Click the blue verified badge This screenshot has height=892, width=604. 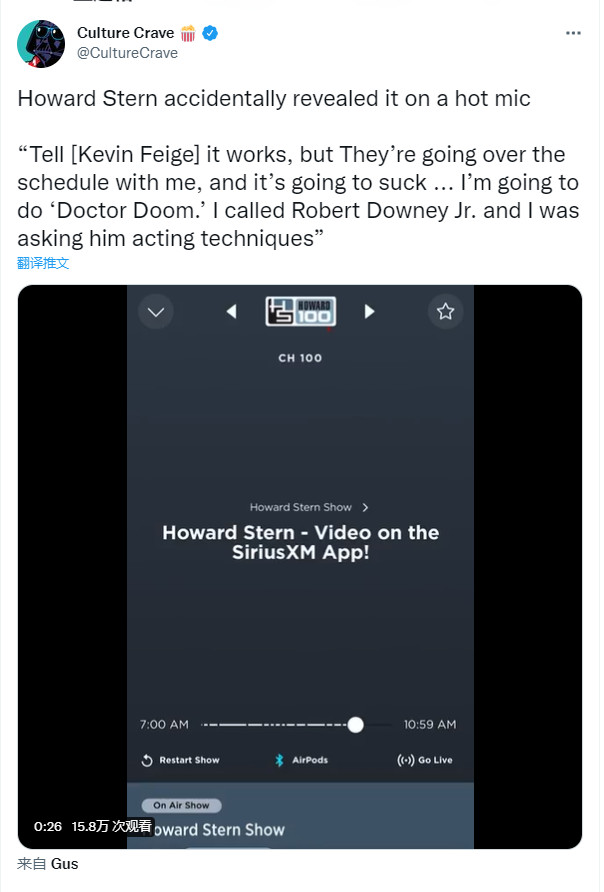pyautogui.click(x=211, y=34)
